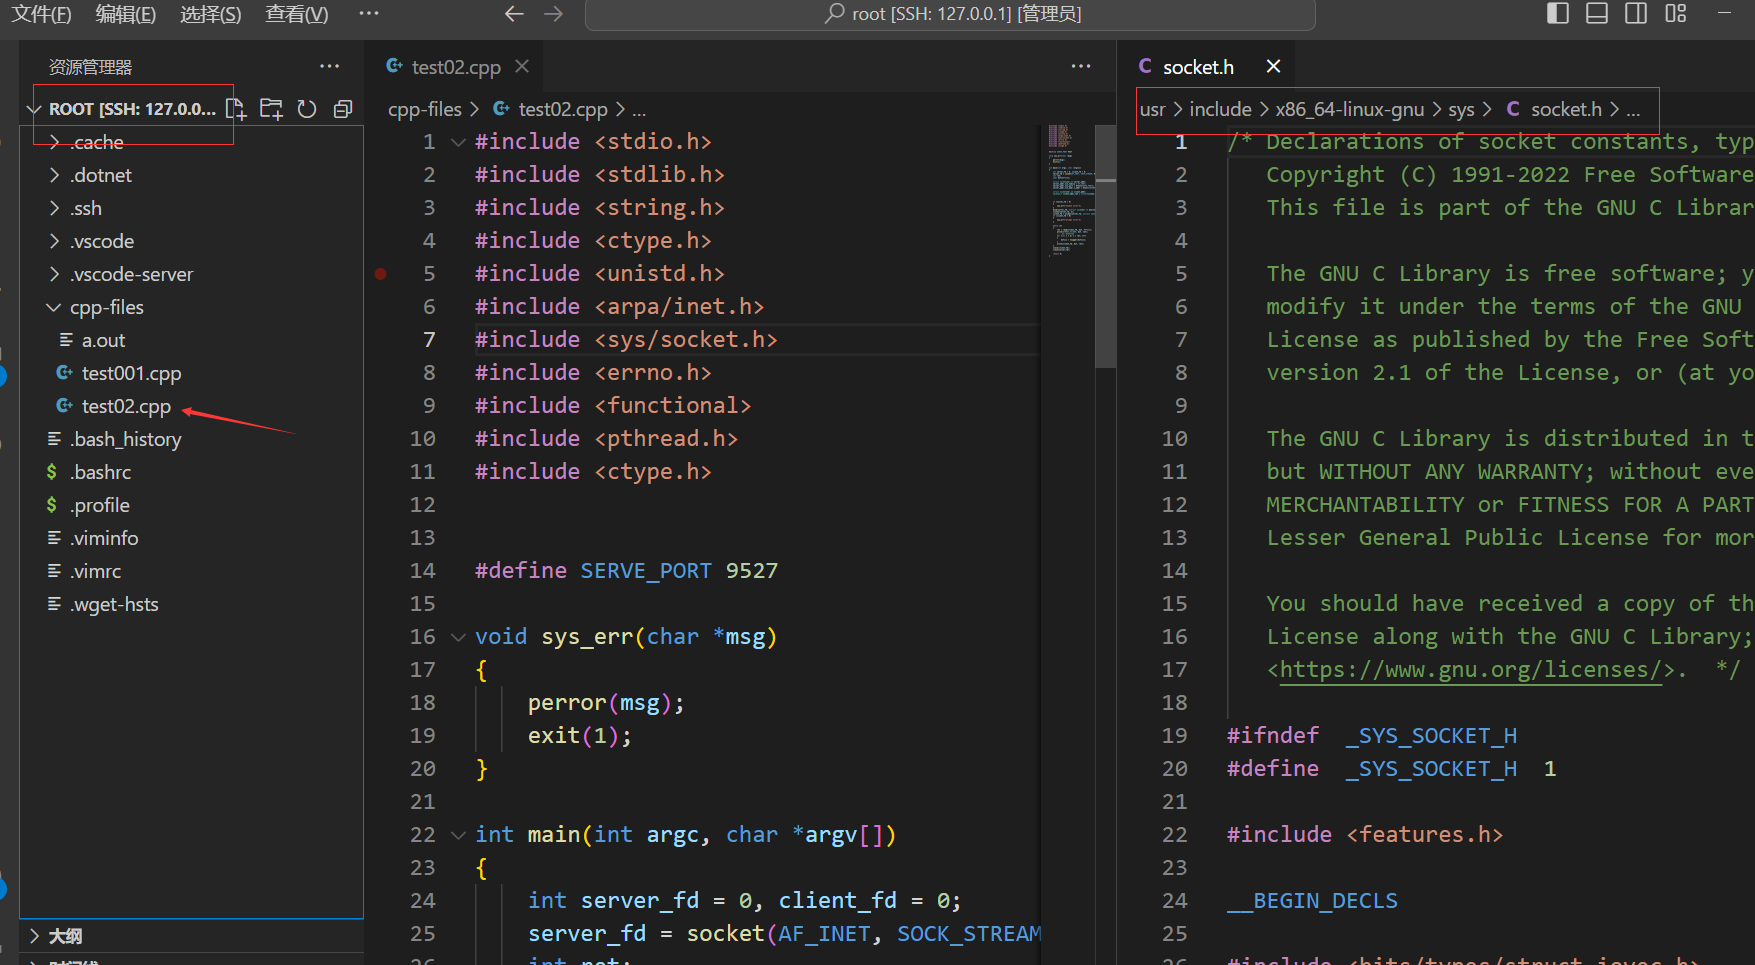Open more actions for test02.cpp editor group

(x=1081, y=66)
